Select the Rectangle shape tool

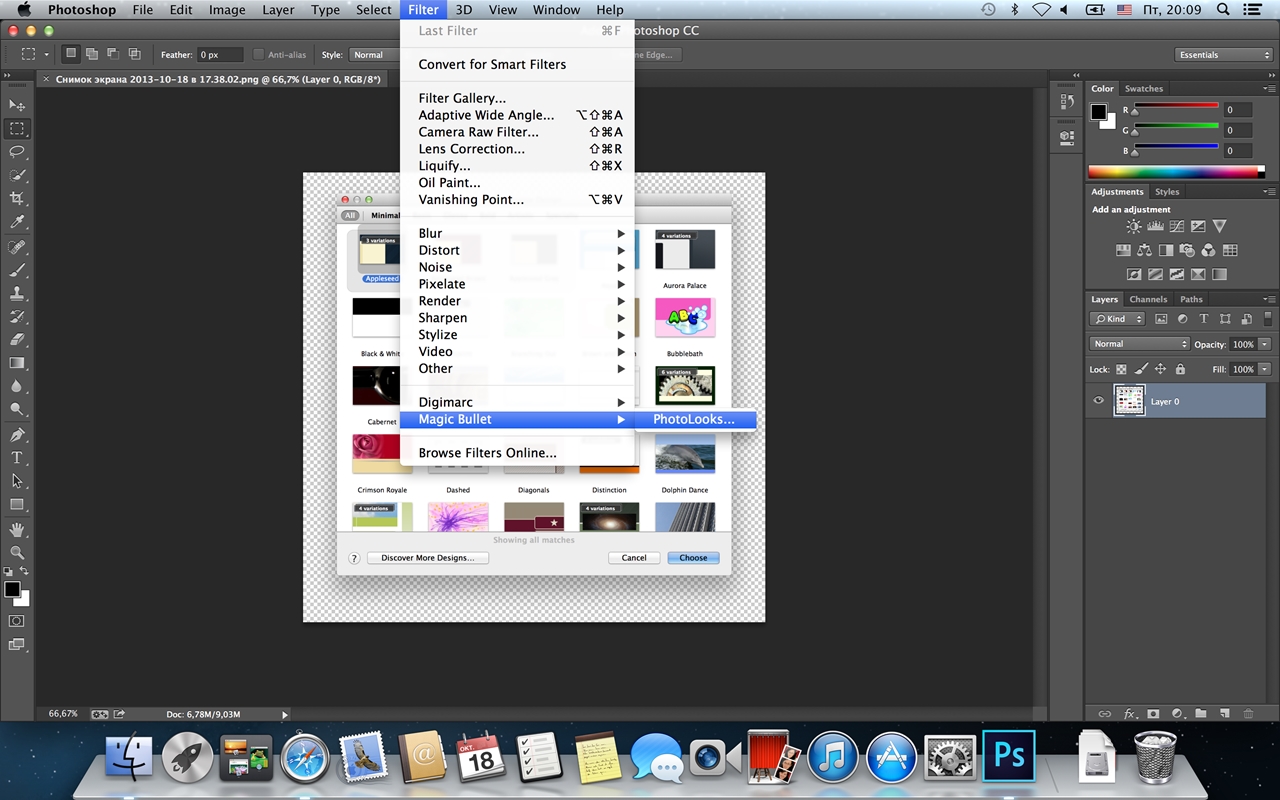tap(17, 505)
